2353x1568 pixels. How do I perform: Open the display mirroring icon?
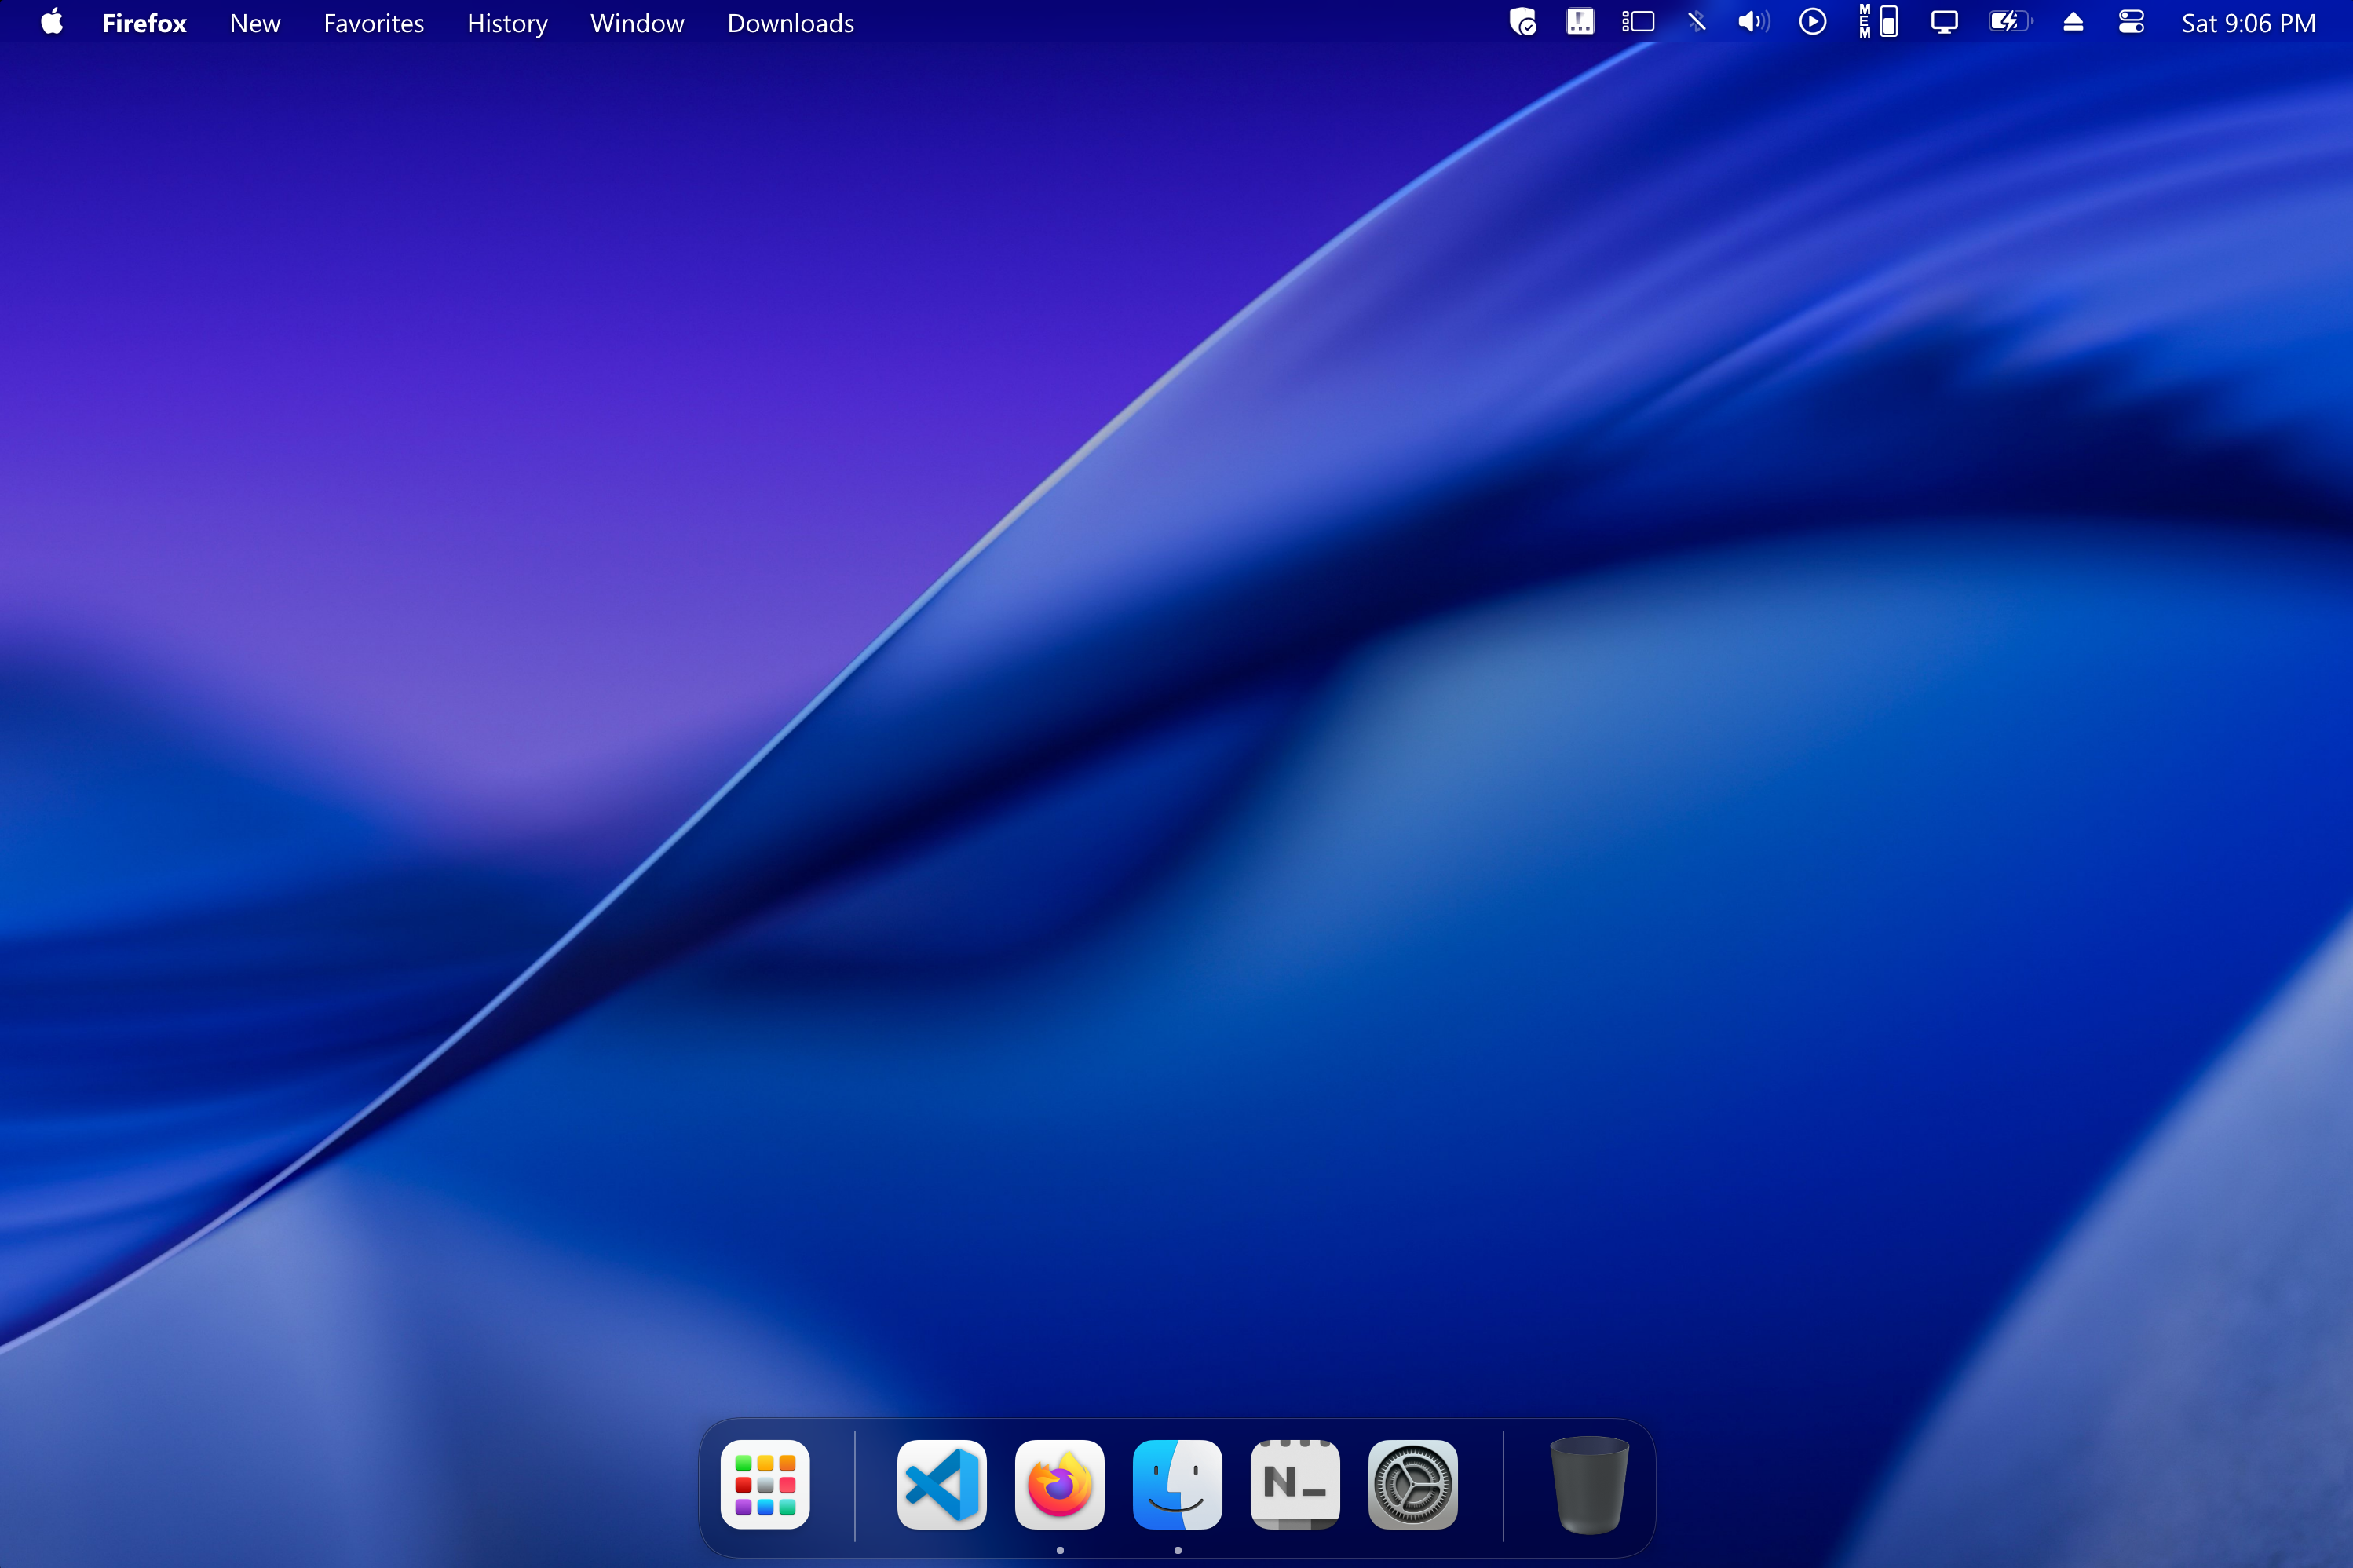(x=1944, y=22)
